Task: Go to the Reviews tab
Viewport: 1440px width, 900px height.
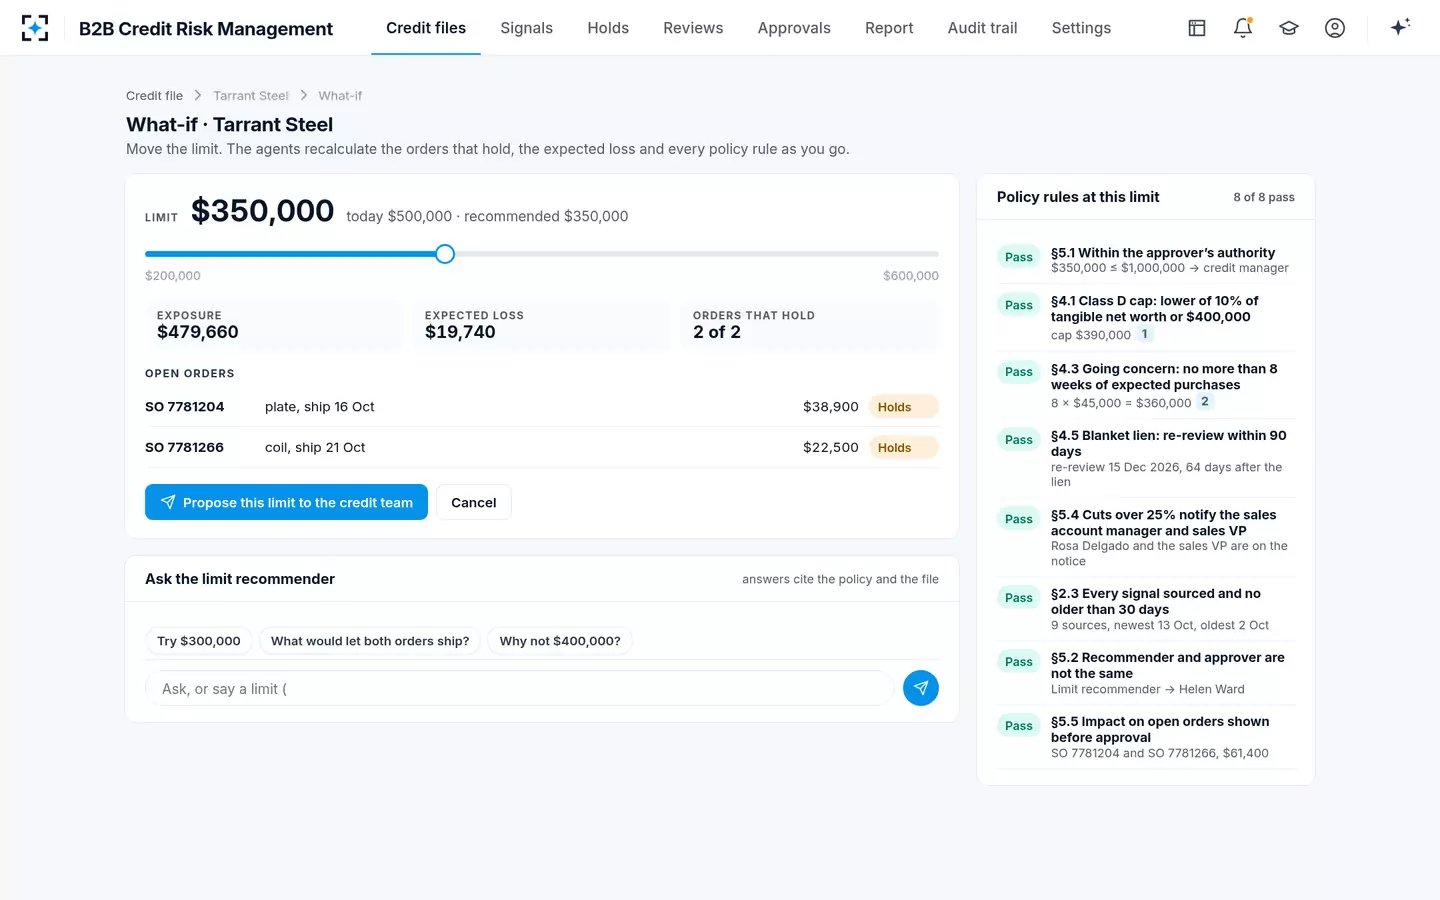Action: 693,28
